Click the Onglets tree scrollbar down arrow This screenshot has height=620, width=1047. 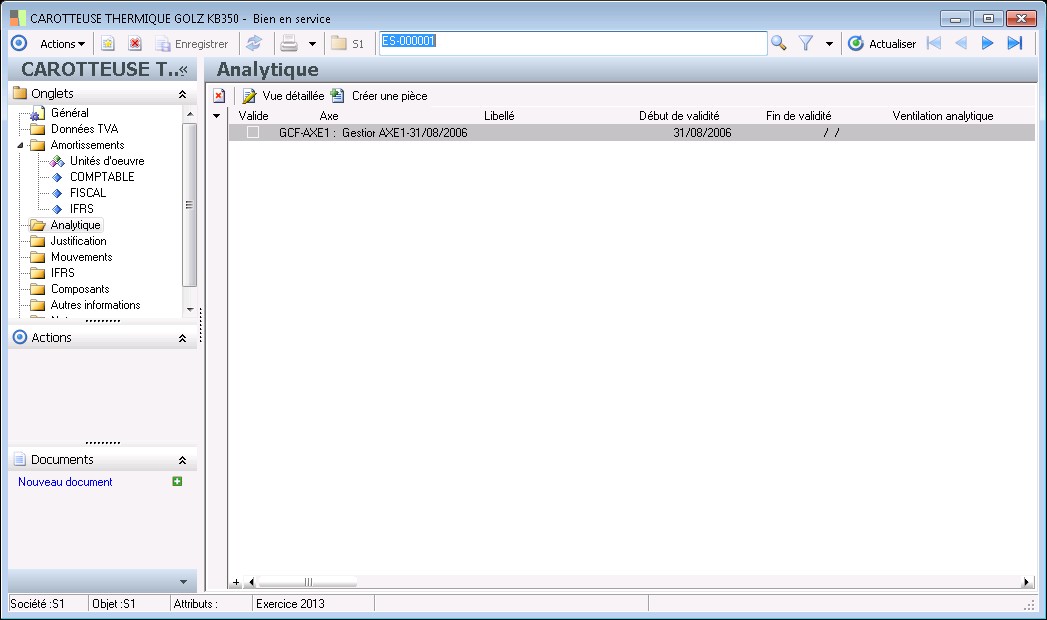pos(190,309)
